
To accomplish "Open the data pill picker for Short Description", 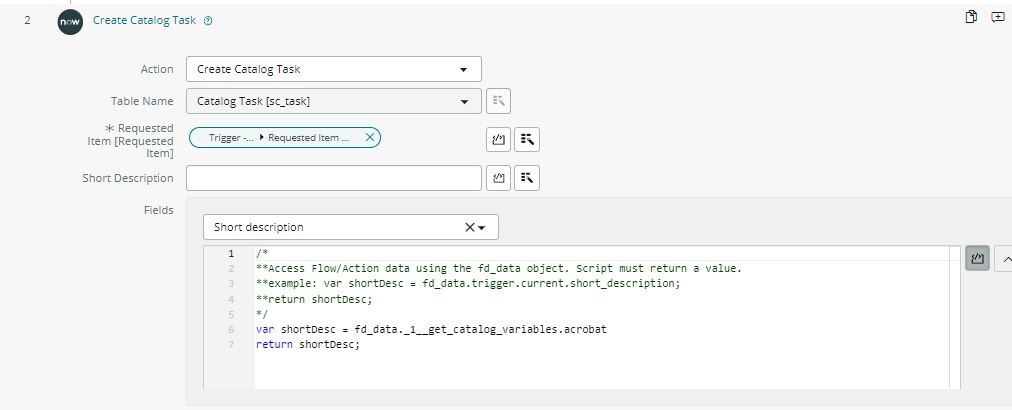I will click(527, 178).
